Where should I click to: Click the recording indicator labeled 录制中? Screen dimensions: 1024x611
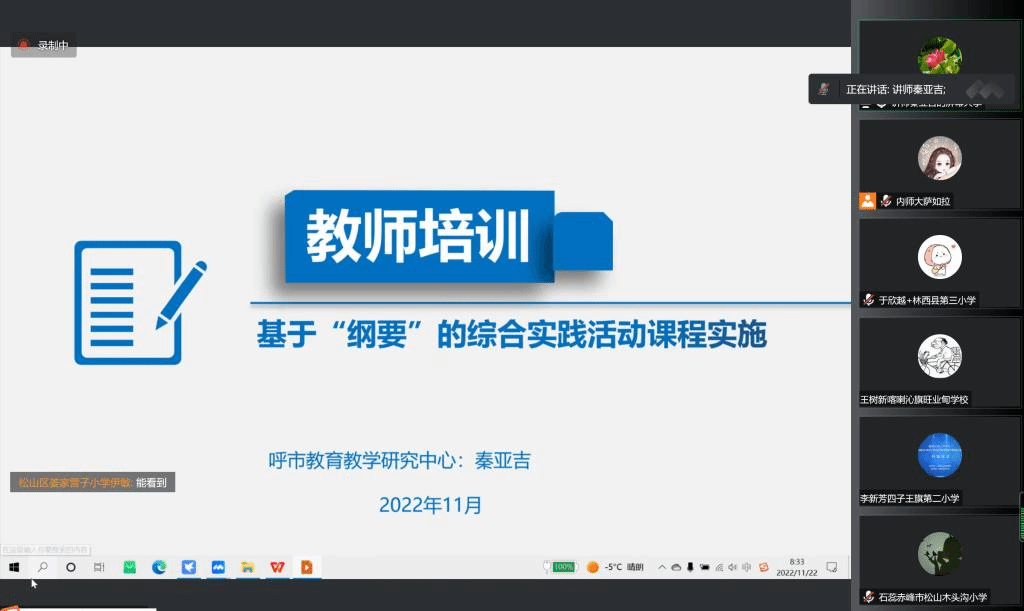(43, 45)
